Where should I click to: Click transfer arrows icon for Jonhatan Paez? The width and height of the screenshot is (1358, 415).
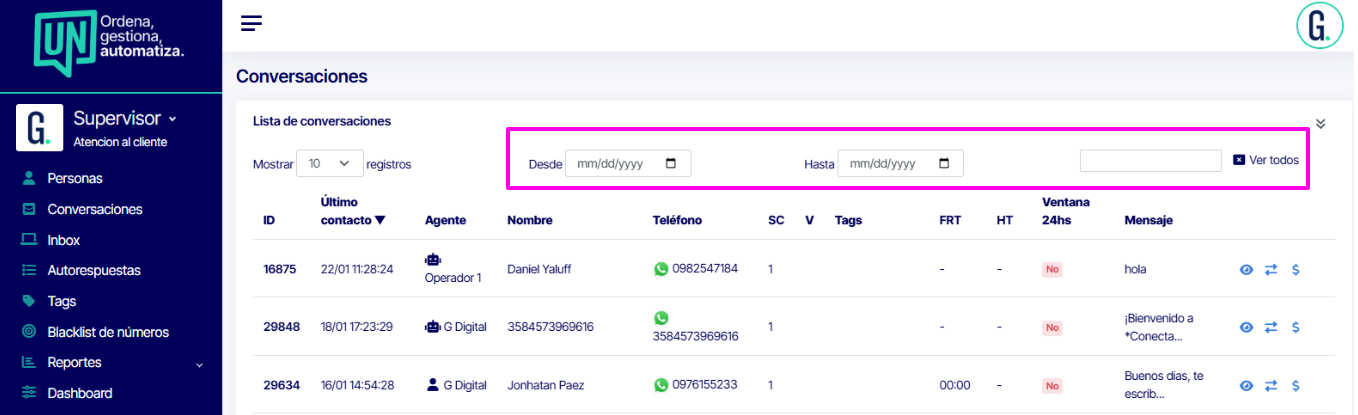(1271, 385)
